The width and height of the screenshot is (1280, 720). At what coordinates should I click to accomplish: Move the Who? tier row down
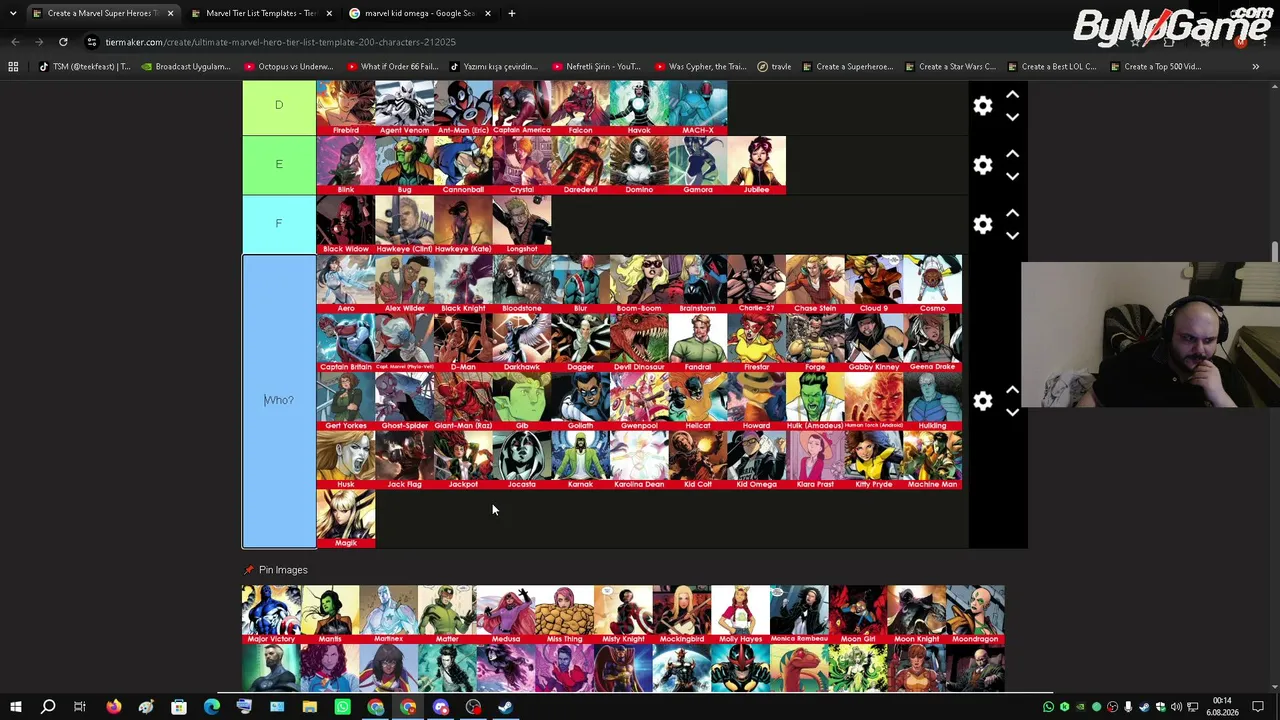1012,412
